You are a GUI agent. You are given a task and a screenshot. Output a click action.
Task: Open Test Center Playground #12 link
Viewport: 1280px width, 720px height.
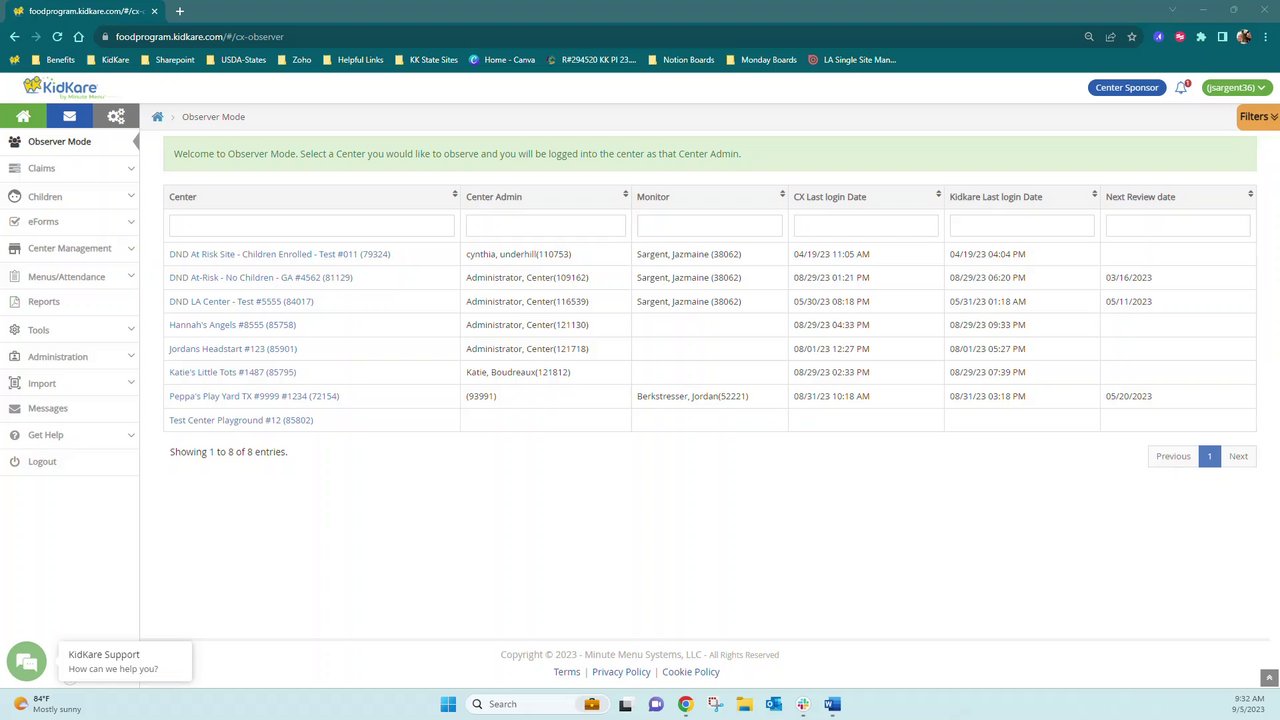pyautogui.click(x=241, y=420)
